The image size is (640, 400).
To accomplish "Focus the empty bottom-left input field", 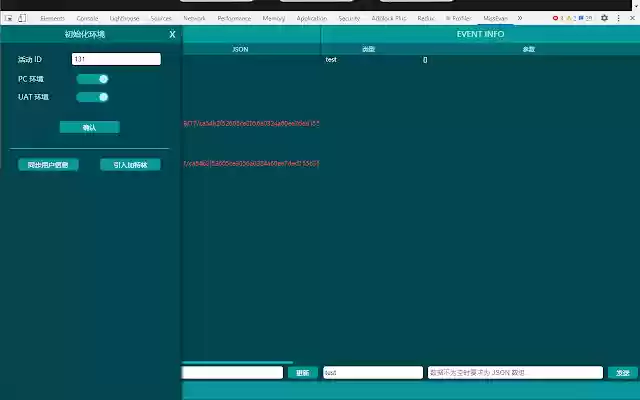I will (x=232, y=373).
